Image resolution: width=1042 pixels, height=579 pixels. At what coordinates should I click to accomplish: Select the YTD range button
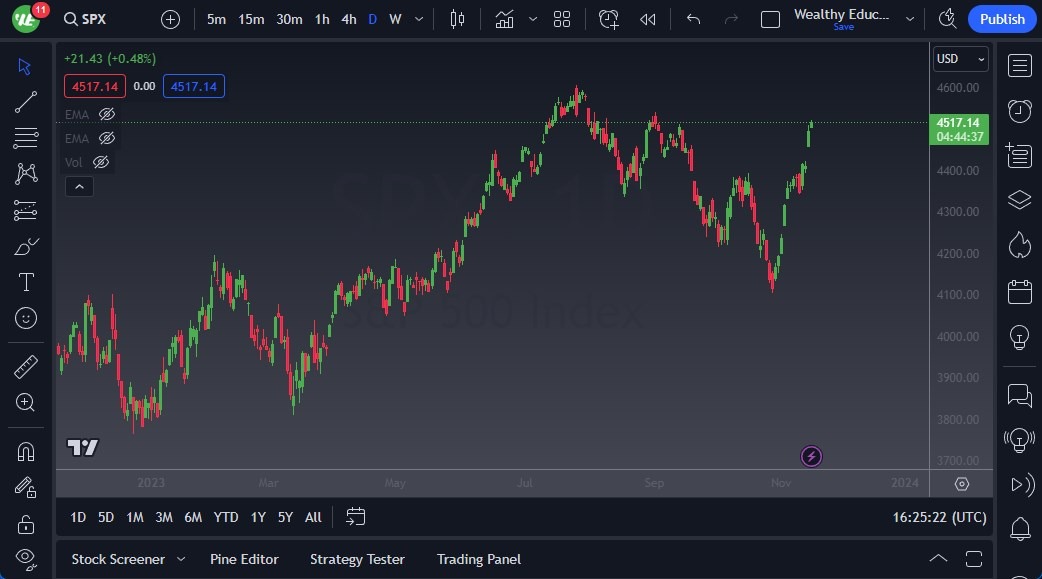pos(225,517)
